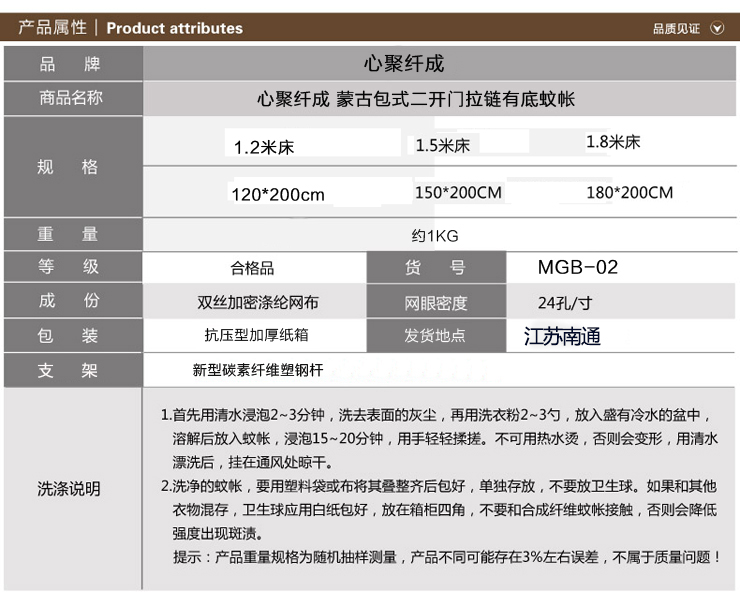Screen dimensions: 740x606
Task: Select the 包装 row label
Action: pos(73,336)
